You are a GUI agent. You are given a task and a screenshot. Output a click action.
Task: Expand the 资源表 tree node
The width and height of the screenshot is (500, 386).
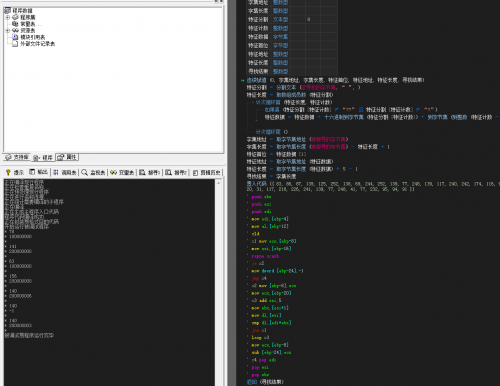click(8, 30)
